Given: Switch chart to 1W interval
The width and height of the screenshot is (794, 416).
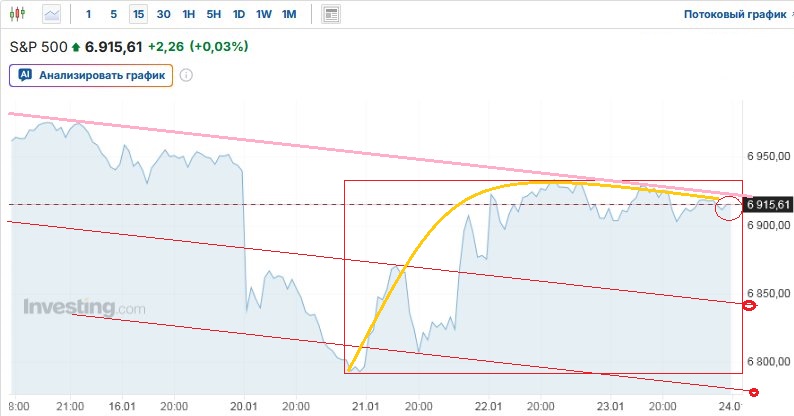Looking at the screenshot, I should click(x=264, y=15).
